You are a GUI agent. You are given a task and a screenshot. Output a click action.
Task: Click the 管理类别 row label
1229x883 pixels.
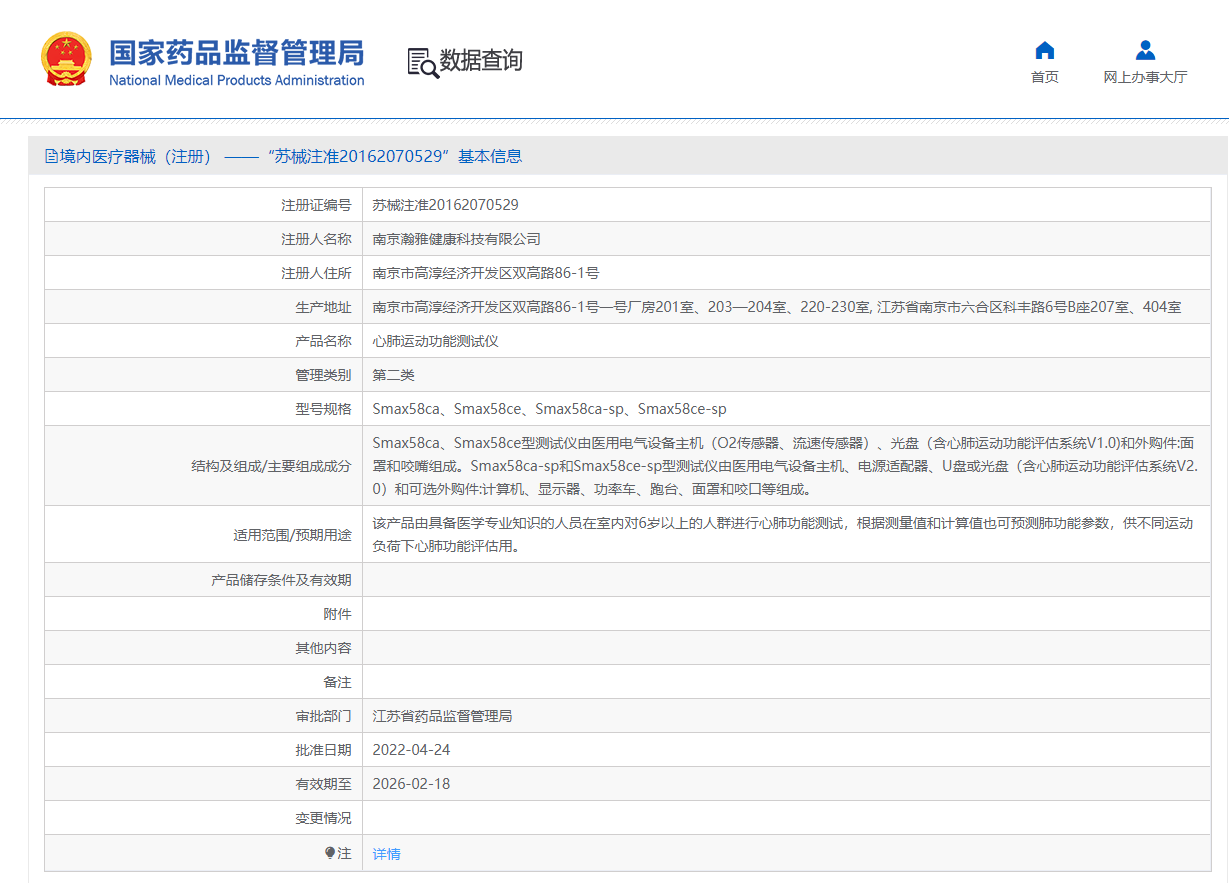coord(323,375)
